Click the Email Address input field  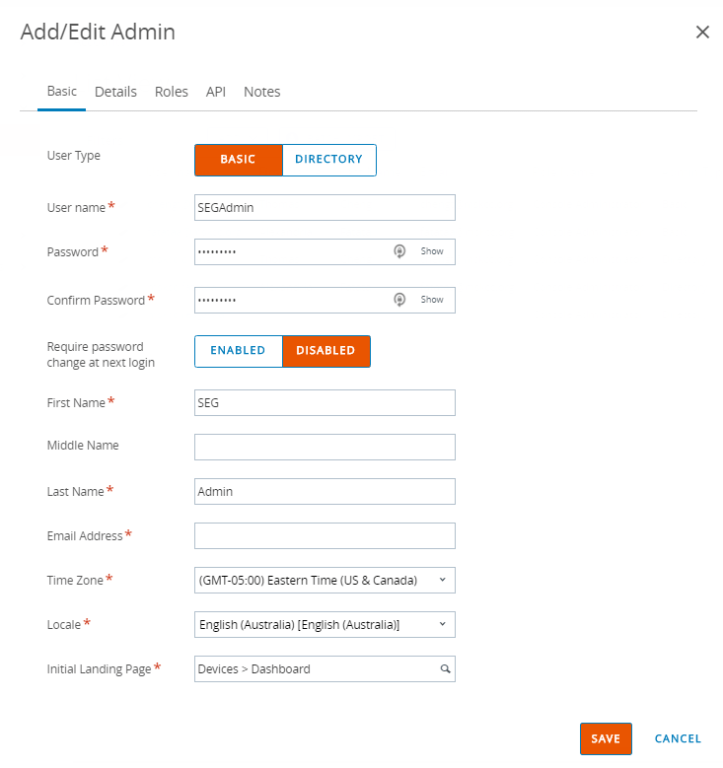point(324,536)
